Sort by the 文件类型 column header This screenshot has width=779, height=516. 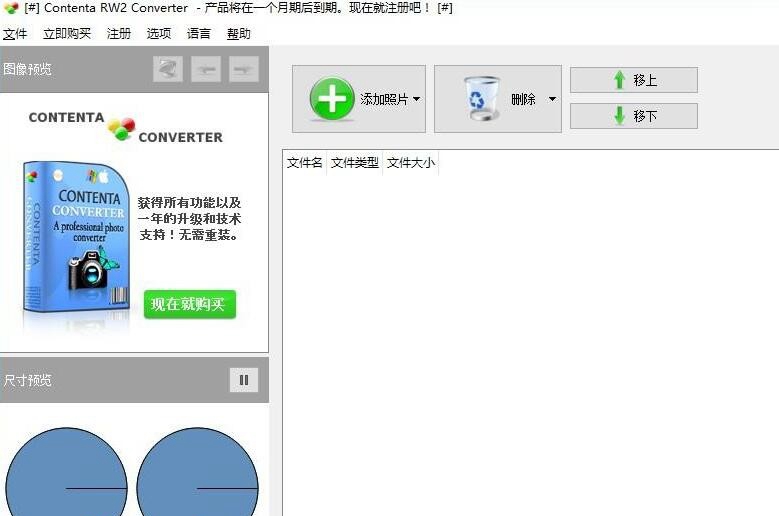click(x=355, y=162)
